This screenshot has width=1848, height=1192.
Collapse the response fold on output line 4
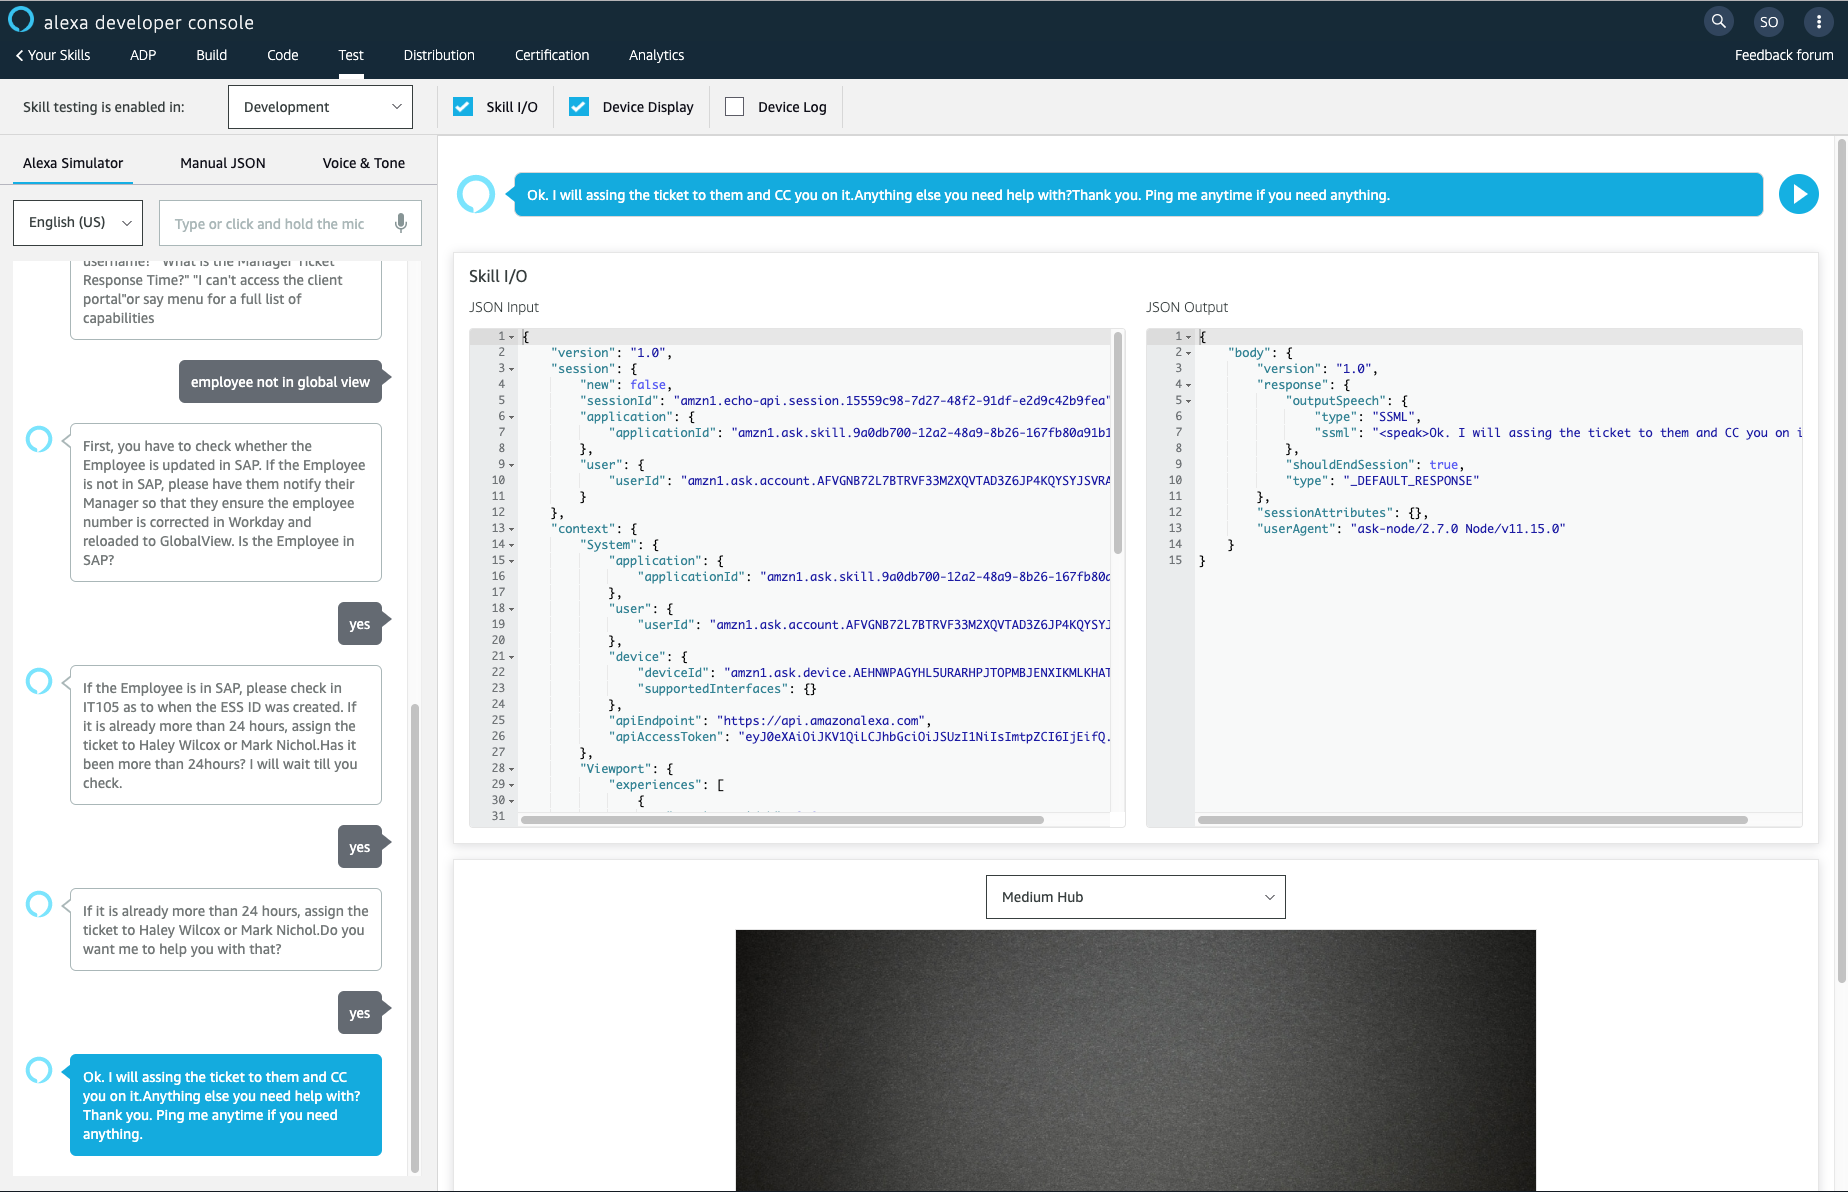(1189, 385)
